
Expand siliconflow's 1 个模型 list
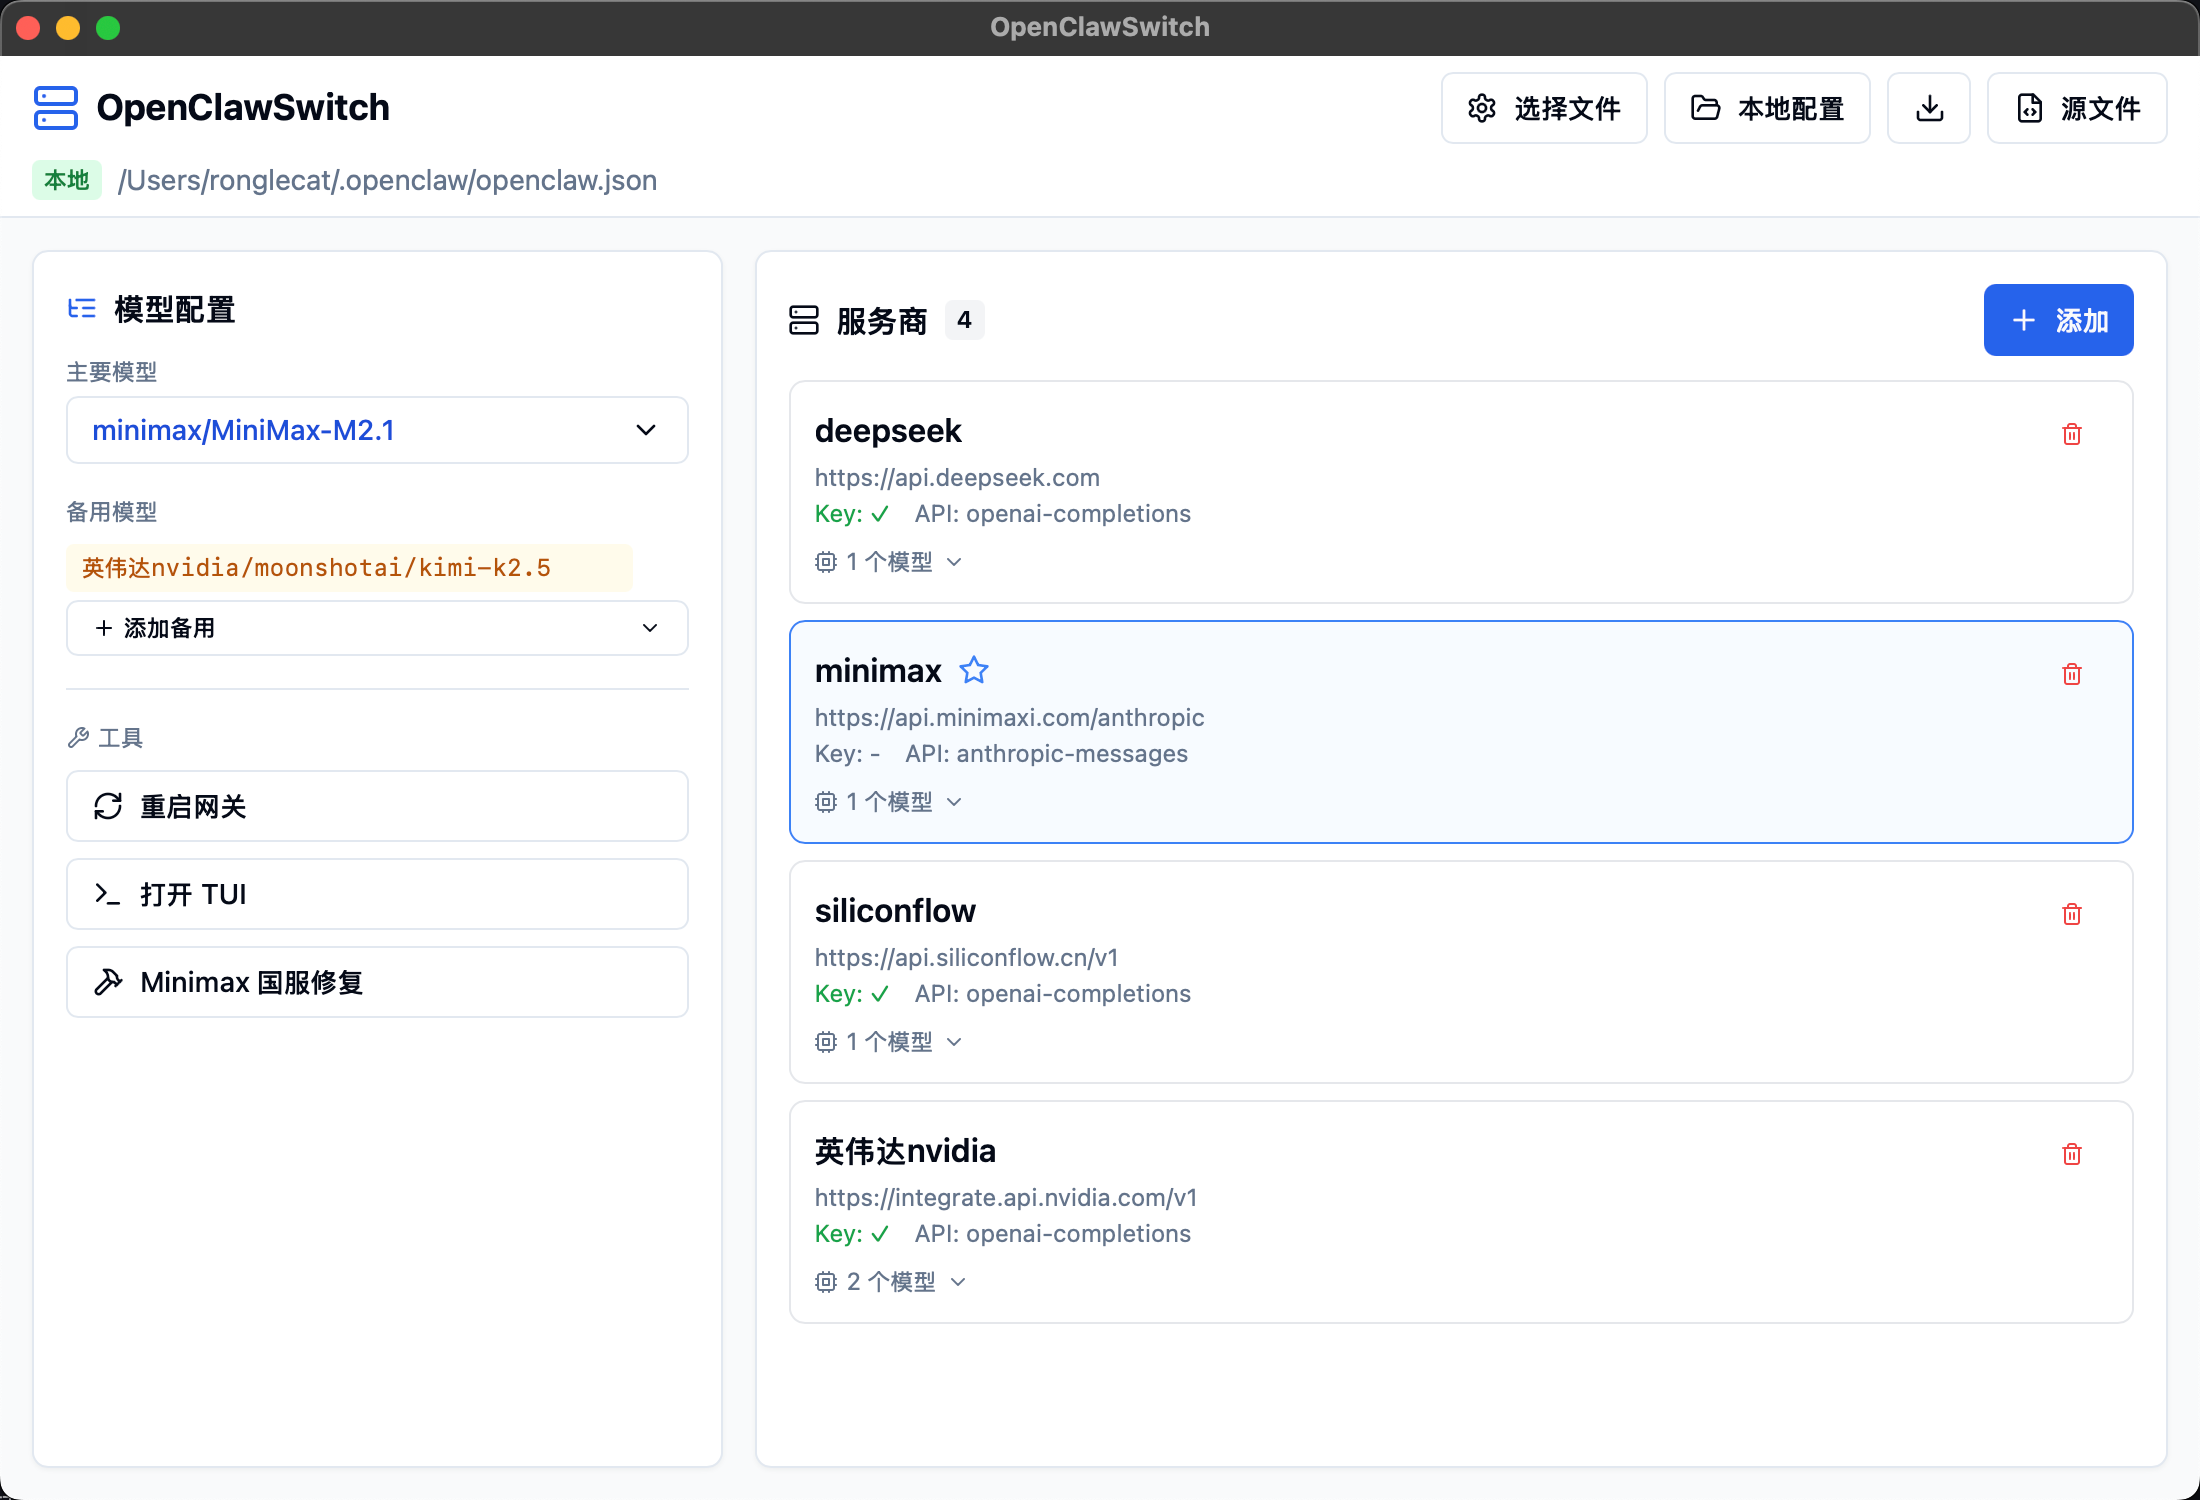click(888, 1042)
